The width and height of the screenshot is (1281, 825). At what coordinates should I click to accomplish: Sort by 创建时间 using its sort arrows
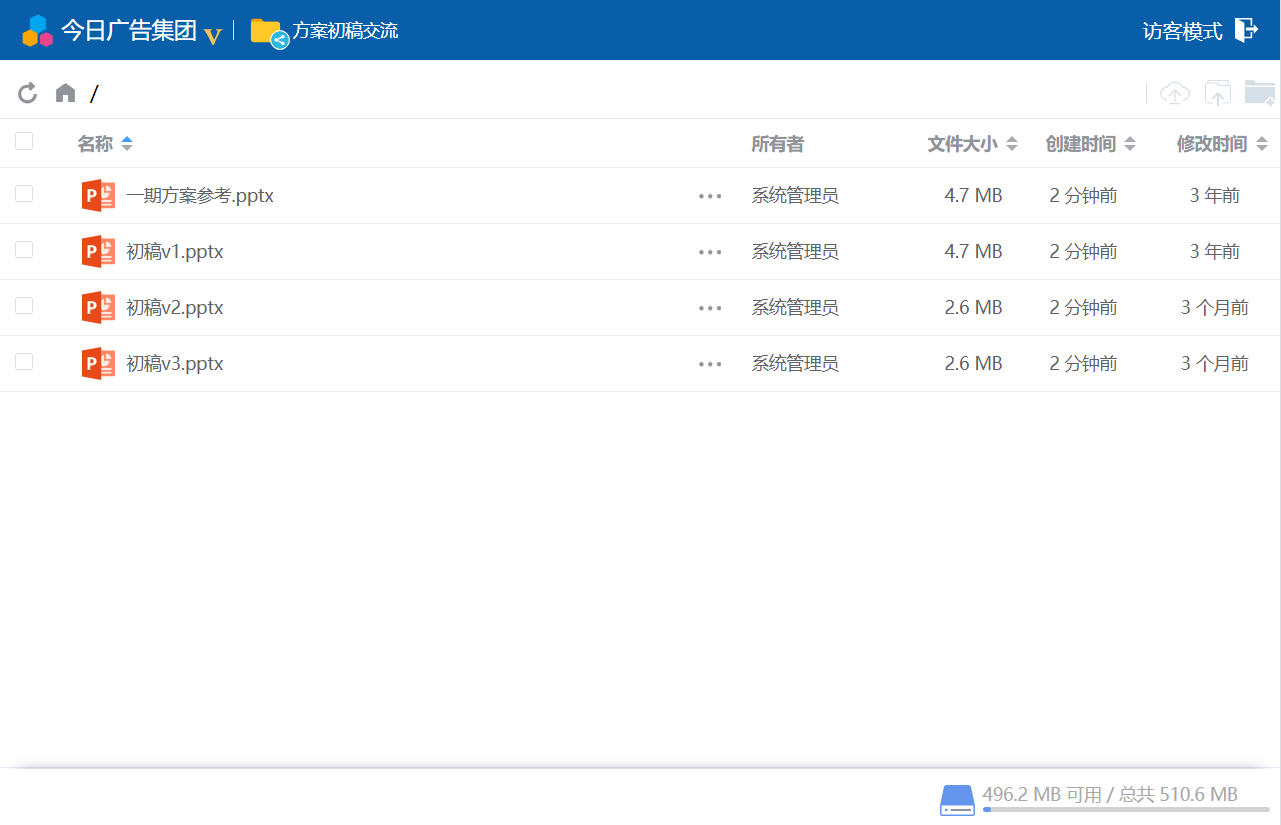click(x=1130, y=144)
